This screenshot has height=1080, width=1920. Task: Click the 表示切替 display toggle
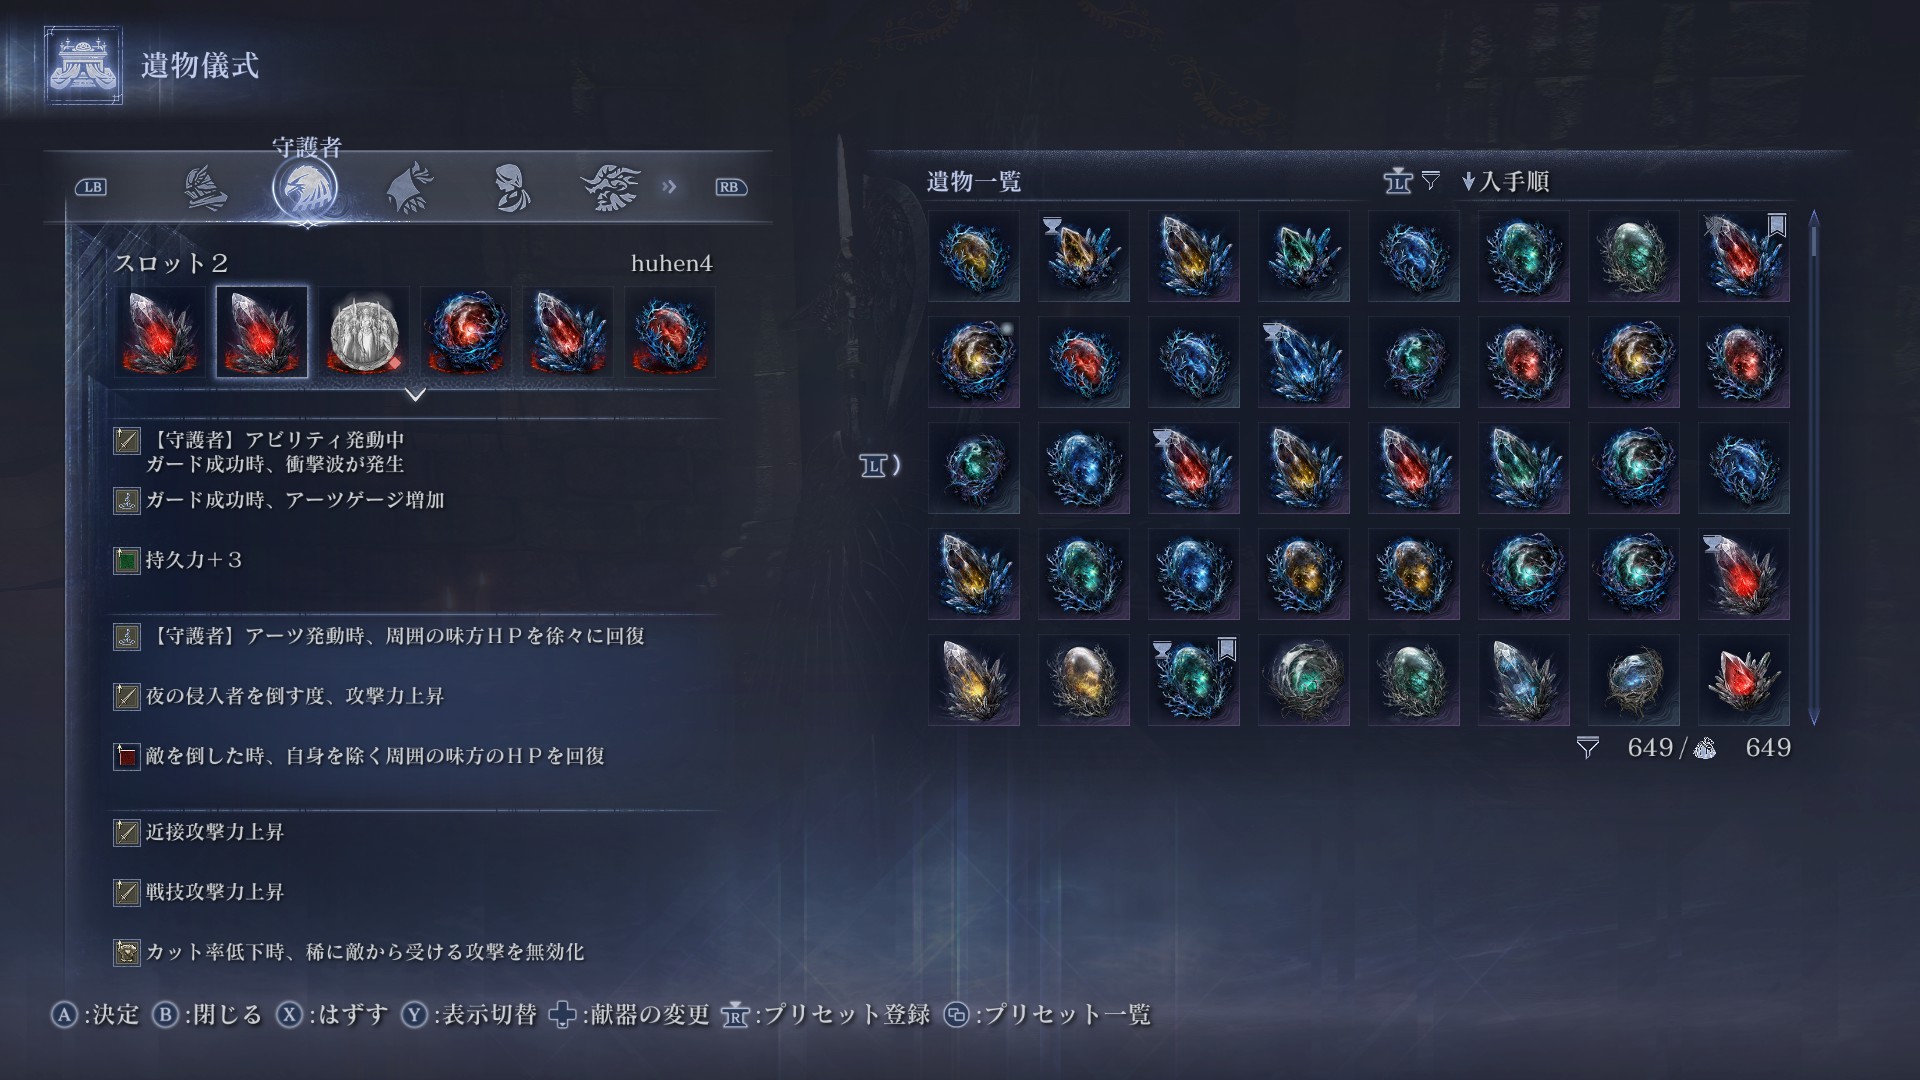(x=468, y=1014)
